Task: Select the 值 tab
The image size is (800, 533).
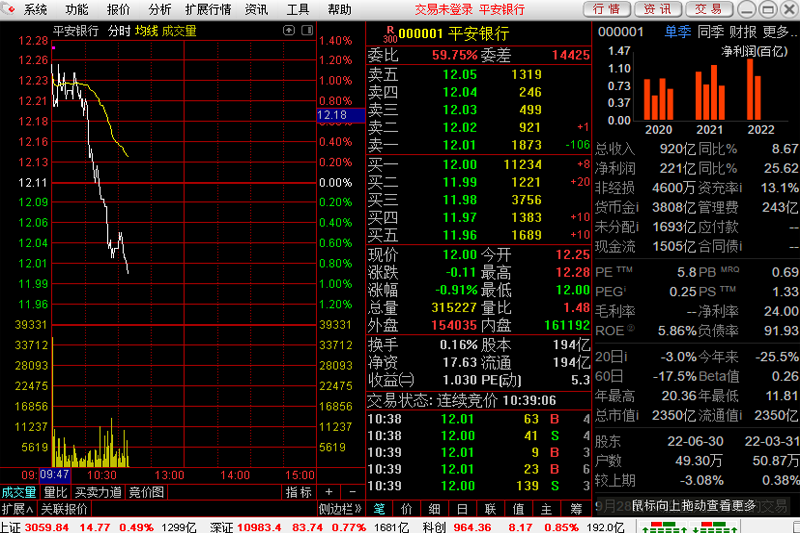Action: click(518, 509)
